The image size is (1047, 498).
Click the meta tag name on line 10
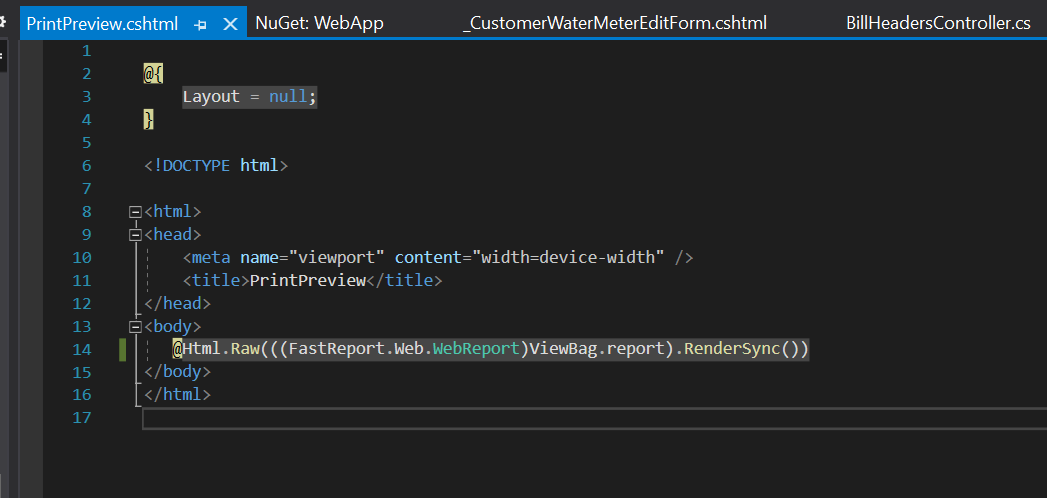[x=211, y=258]
